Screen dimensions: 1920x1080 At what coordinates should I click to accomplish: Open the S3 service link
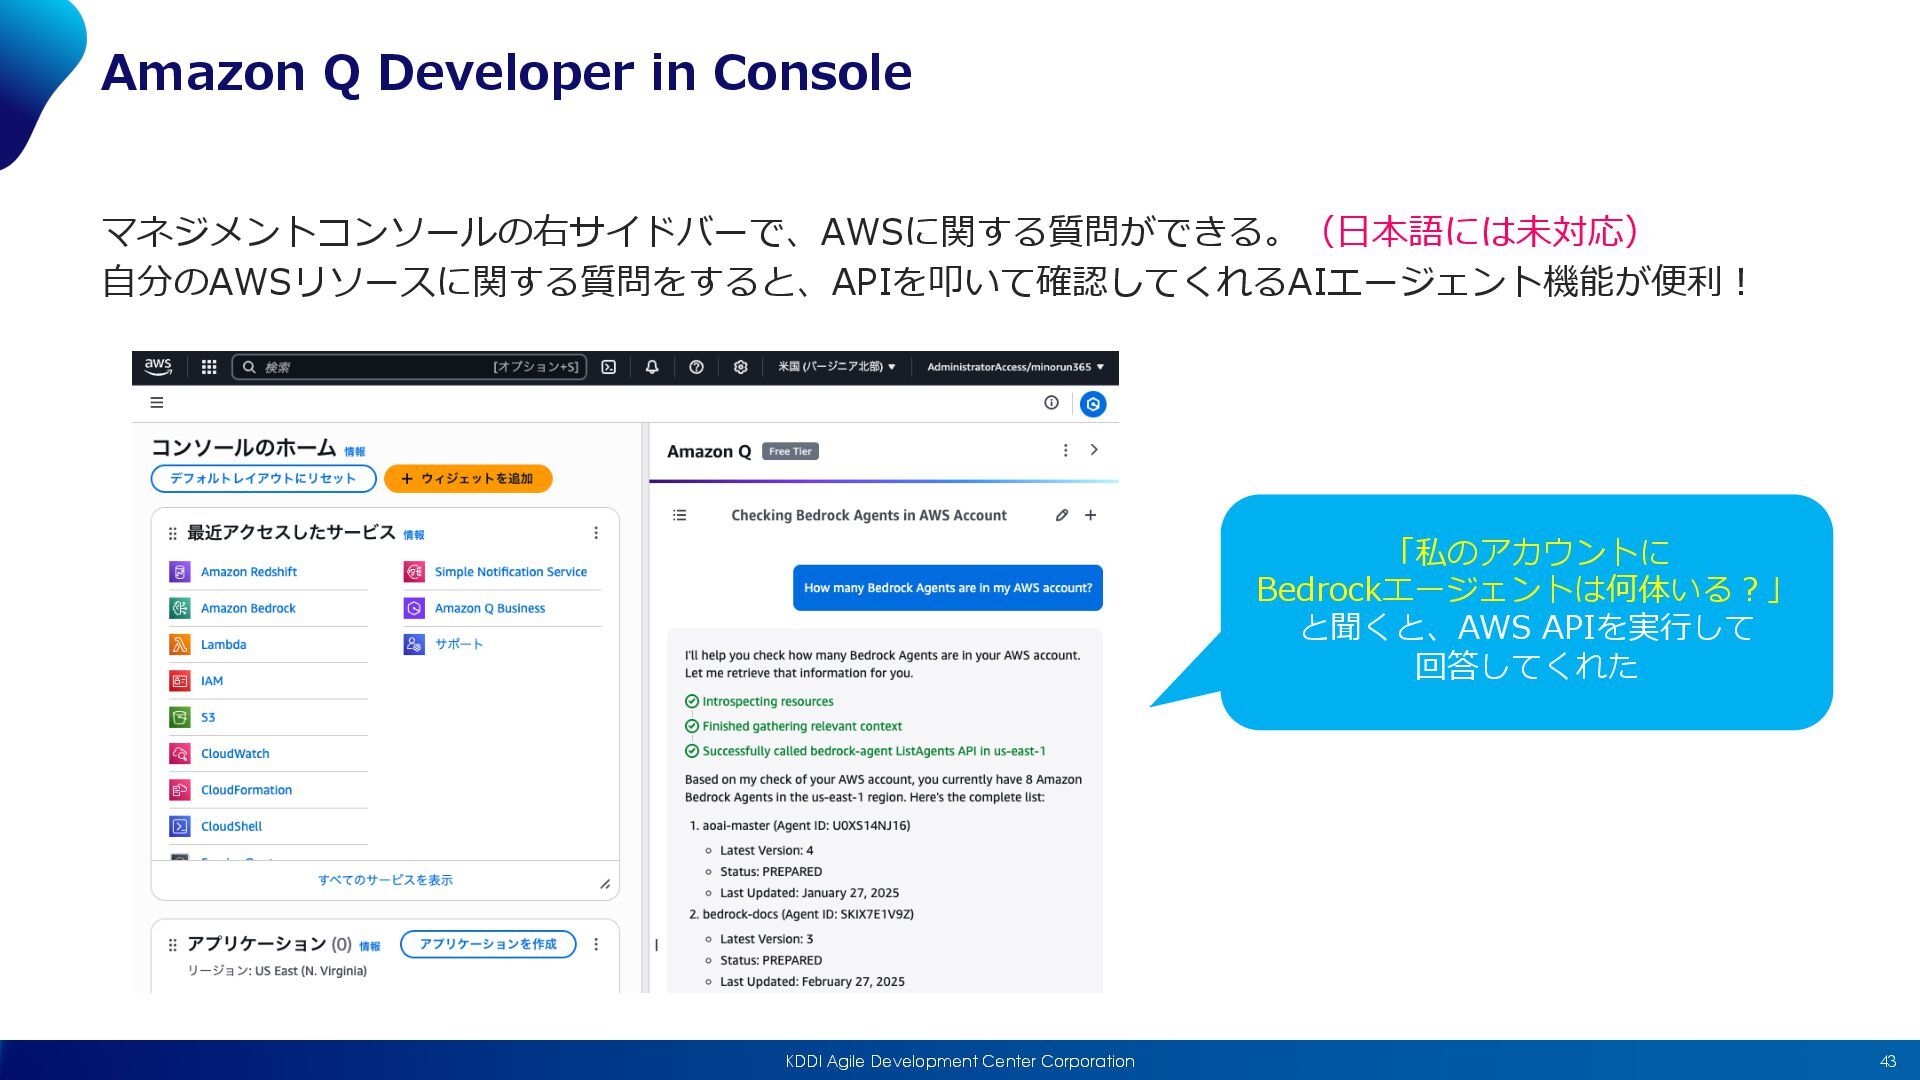(x=208, y=717)
